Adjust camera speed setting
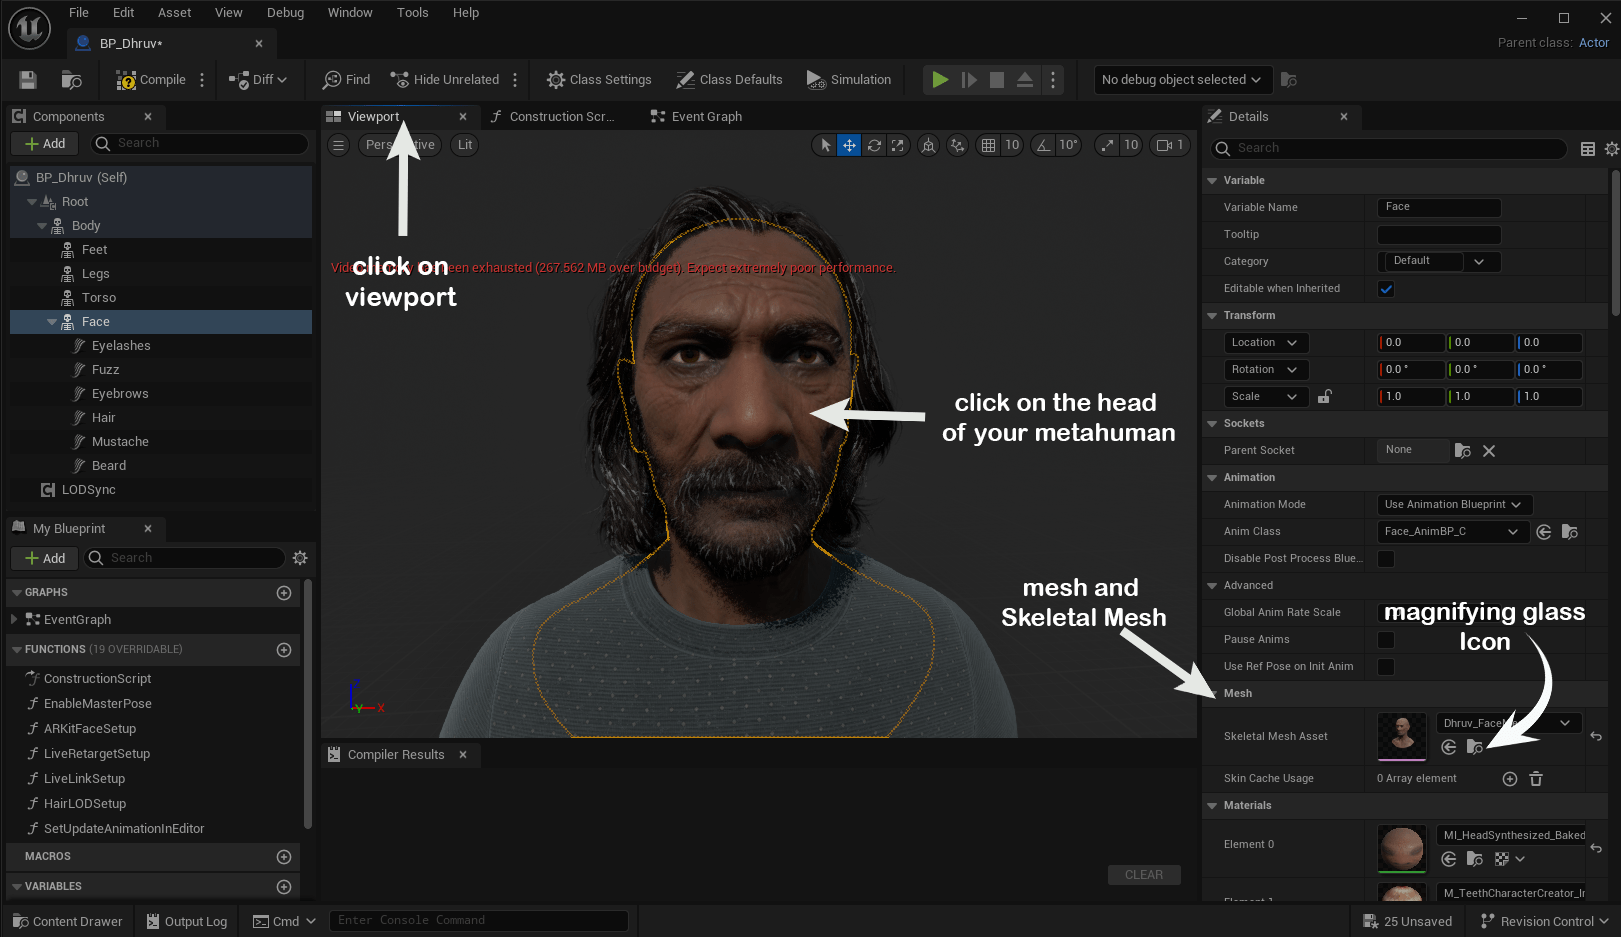Screen dimensions: 1621x937 (1170, 146)
